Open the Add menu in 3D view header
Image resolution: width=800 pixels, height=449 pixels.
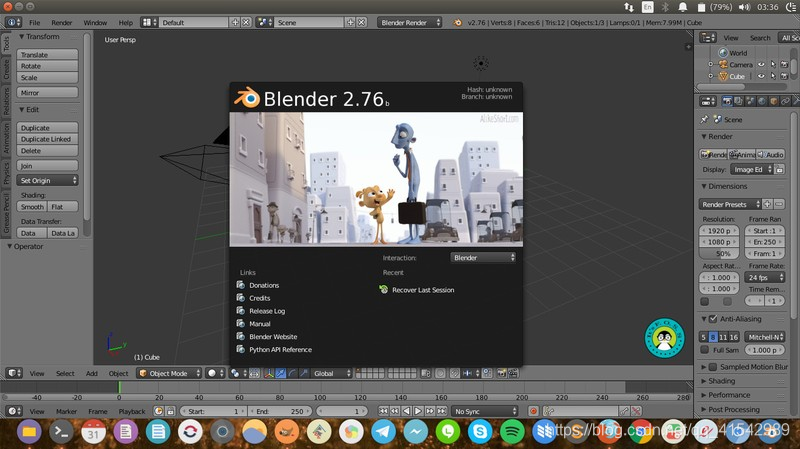pos(92,373)
